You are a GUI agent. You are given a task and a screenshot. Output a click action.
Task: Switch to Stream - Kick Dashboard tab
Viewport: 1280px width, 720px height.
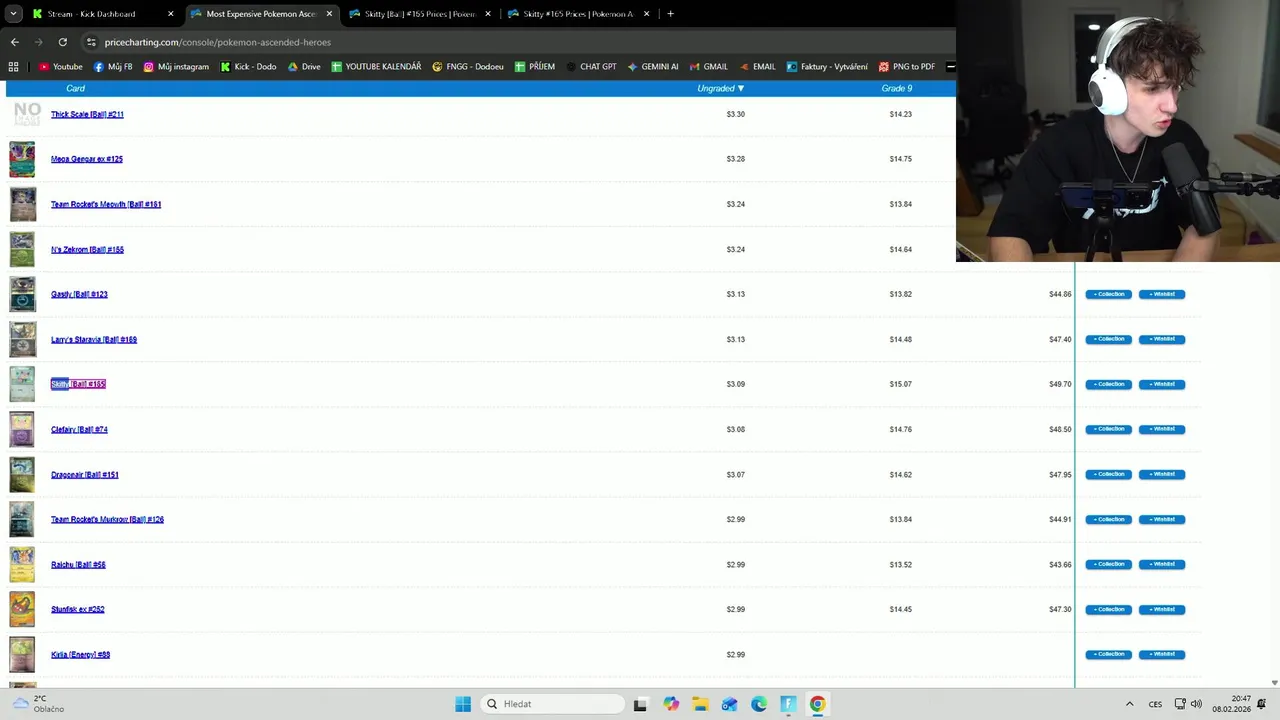pyautogui.click(x=102, y=14)
